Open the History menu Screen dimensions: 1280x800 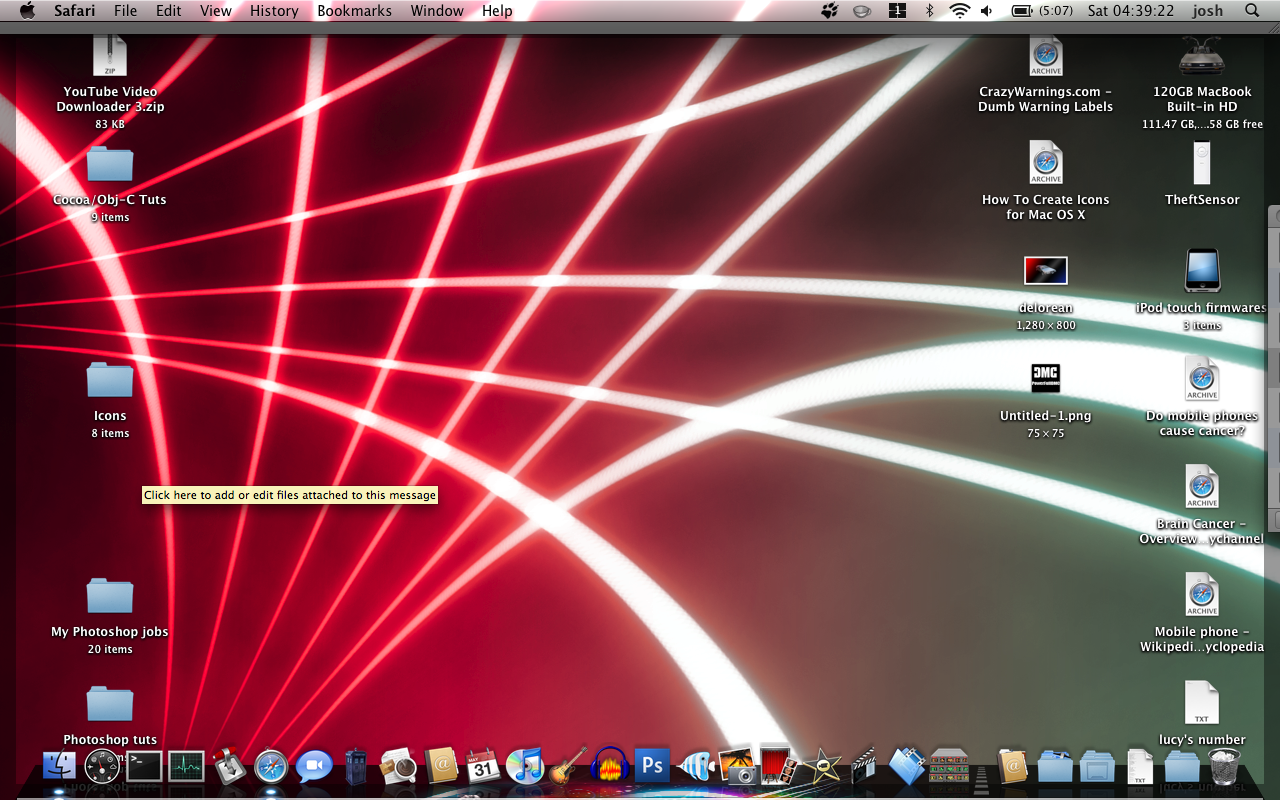tap(274, 11)
